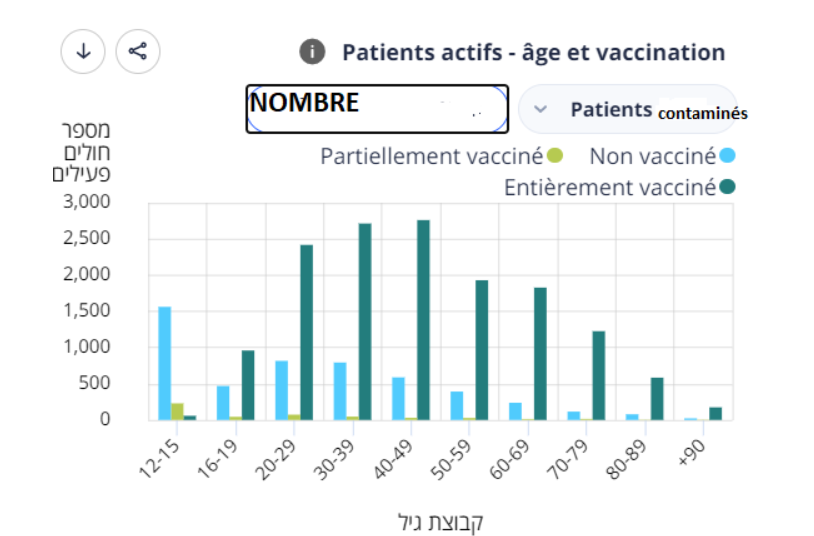Click the light blue bar for ages 12-15
The height and width of the screenshot is (536, 814).
tap(164, 363)
